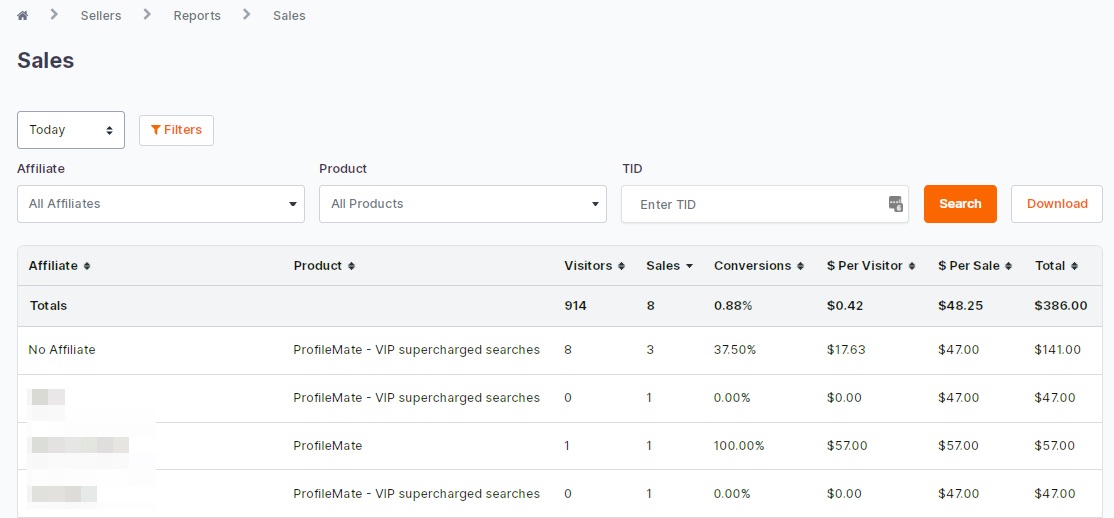Sort table by Conversions column
The height and width of the screenshot is (518, 1114).
tap(759, 266)
